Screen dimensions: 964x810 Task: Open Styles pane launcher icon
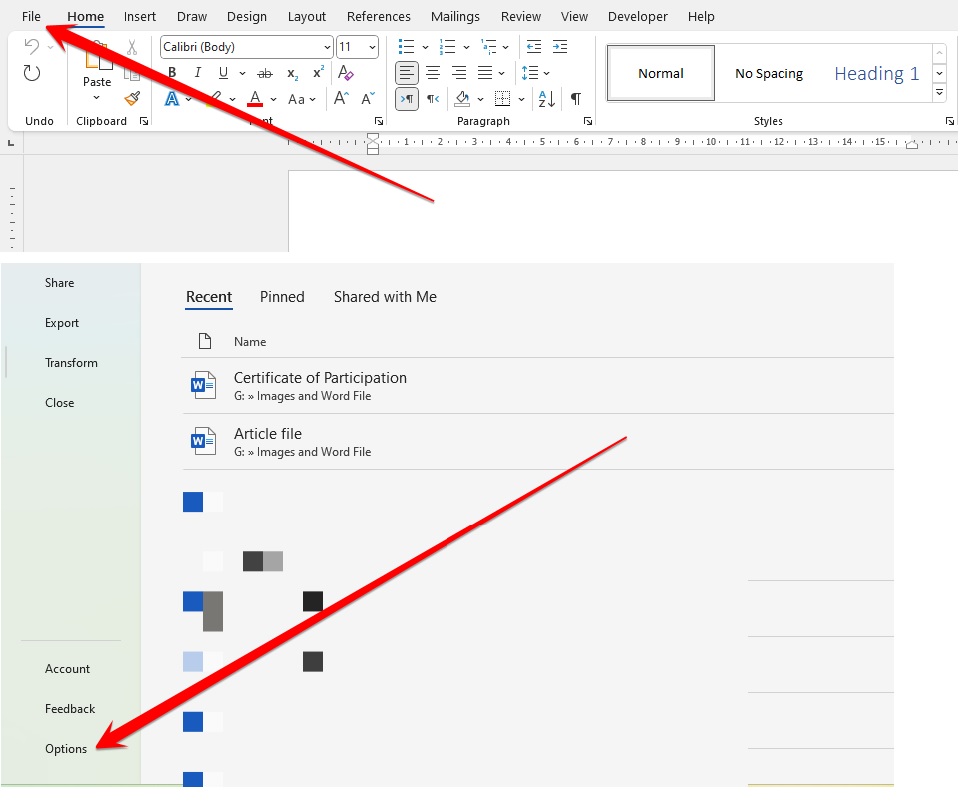pos(950,121)
